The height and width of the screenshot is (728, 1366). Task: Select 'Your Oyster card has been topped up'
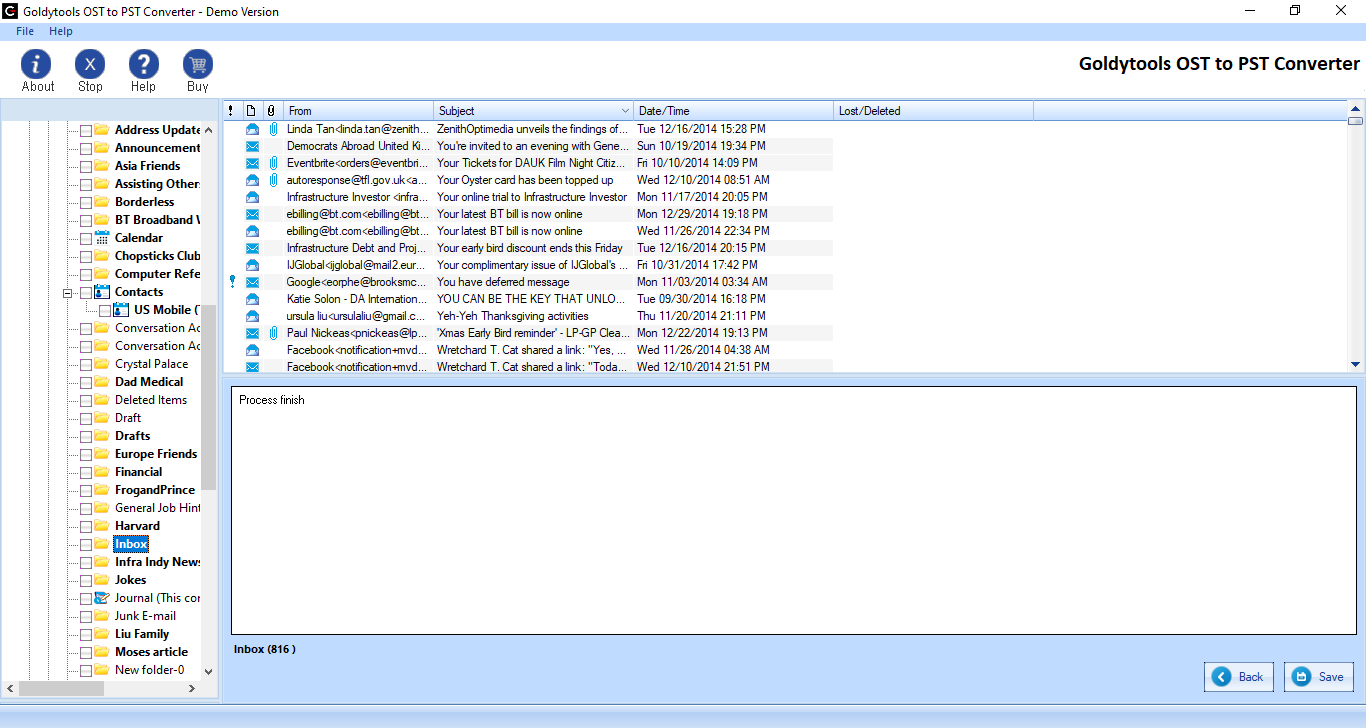click(525, 180)
